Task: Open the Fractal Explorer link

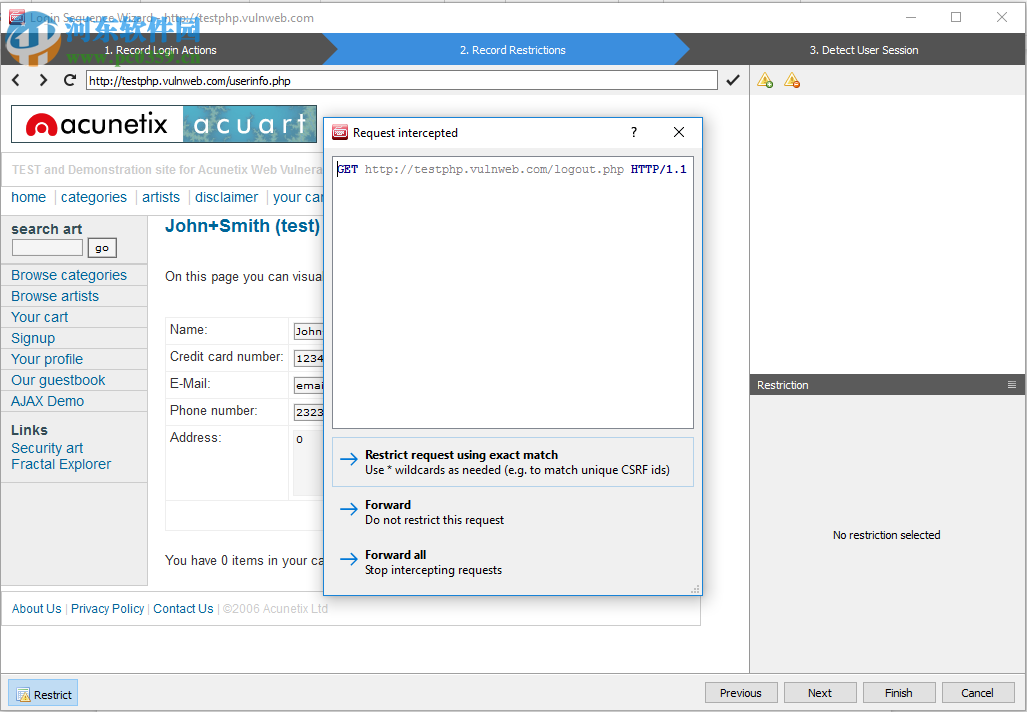Action: [61, 464]
